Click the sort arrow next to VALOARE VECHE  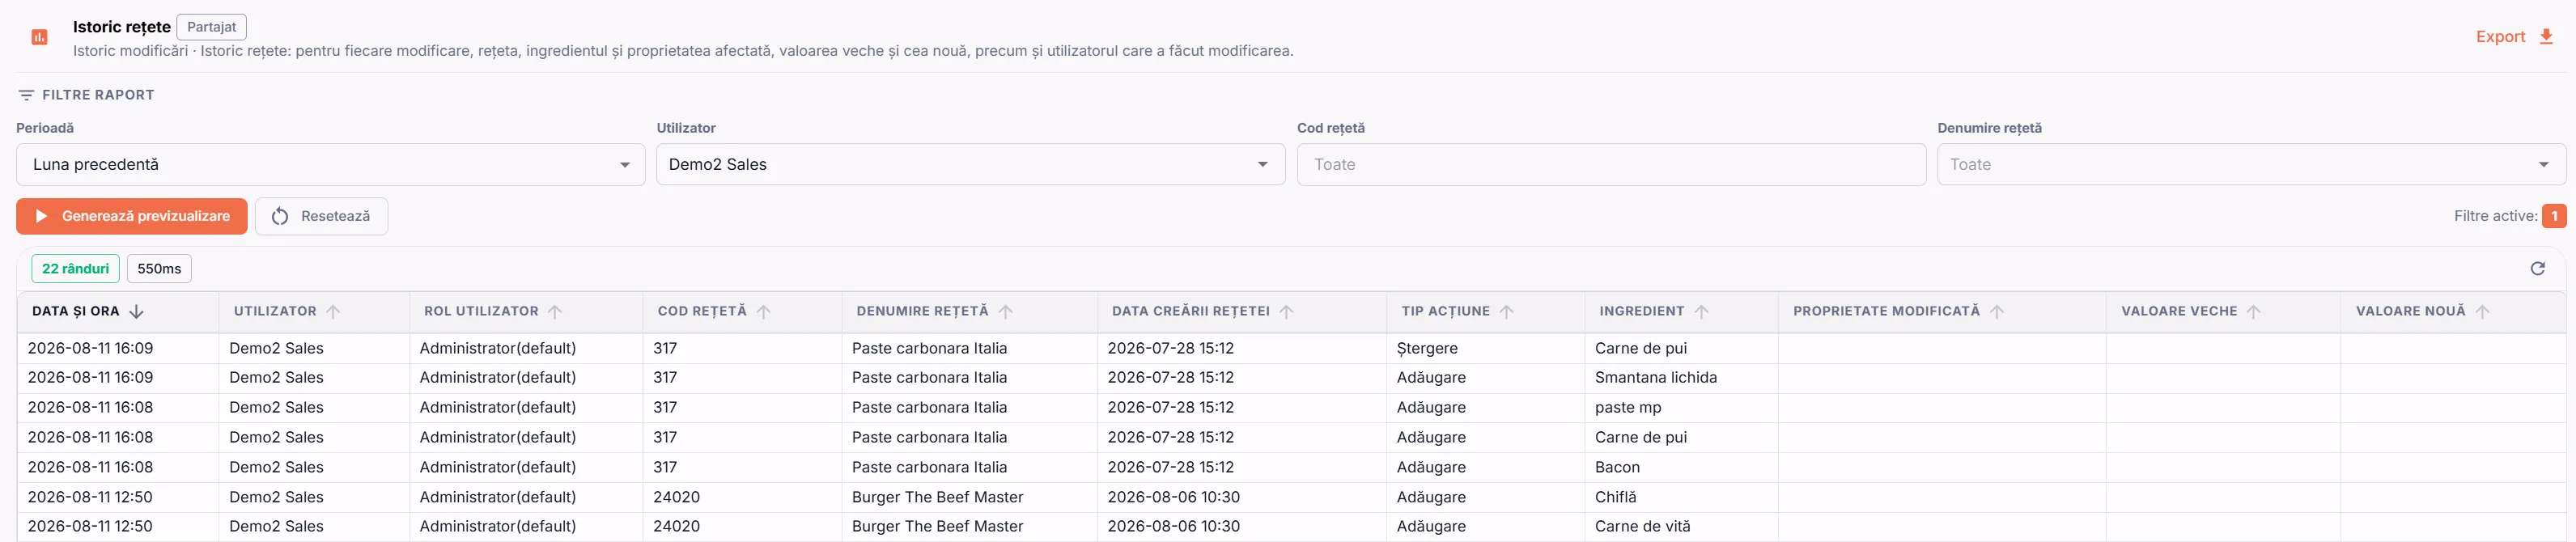pos(2254,312)
